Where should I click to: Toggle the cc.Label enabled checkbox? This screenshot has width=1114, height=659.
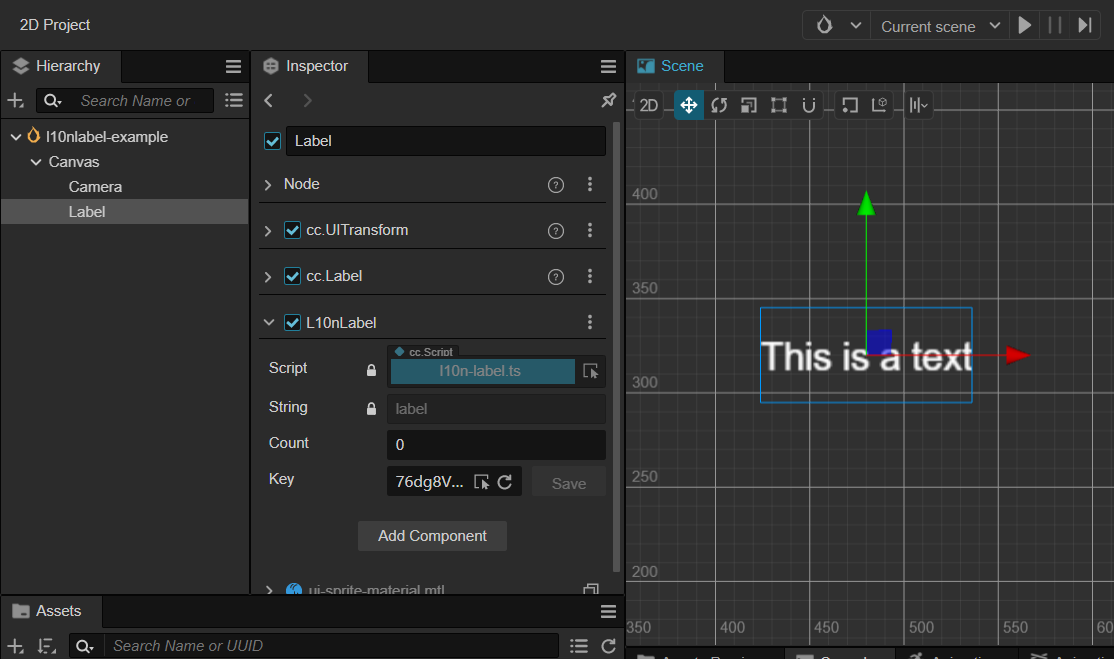click(x=292, y=276)
